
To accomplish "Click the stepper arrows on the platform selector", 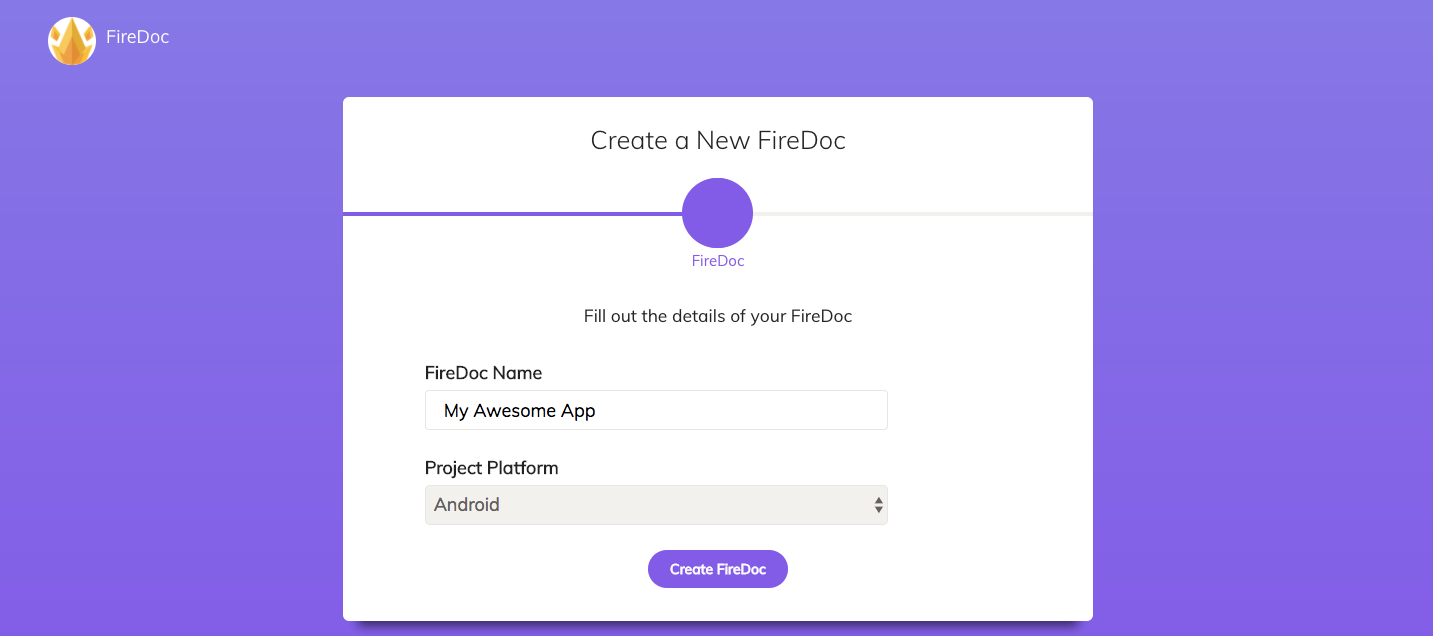I will (878, 504).
